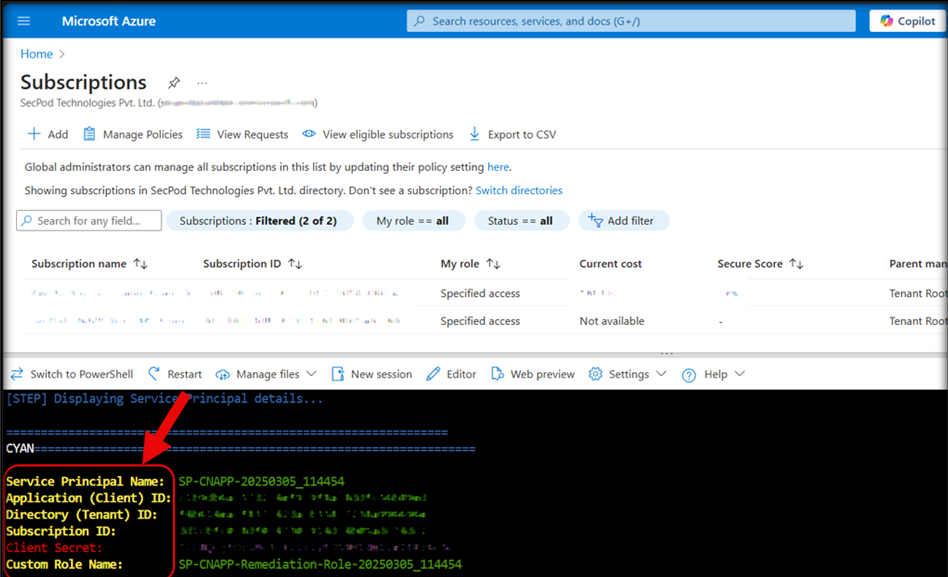Image resolution: width=948 pixels, height=577 pixels.
Task: Click the View Requests list icon
Action: click(203, 134)
